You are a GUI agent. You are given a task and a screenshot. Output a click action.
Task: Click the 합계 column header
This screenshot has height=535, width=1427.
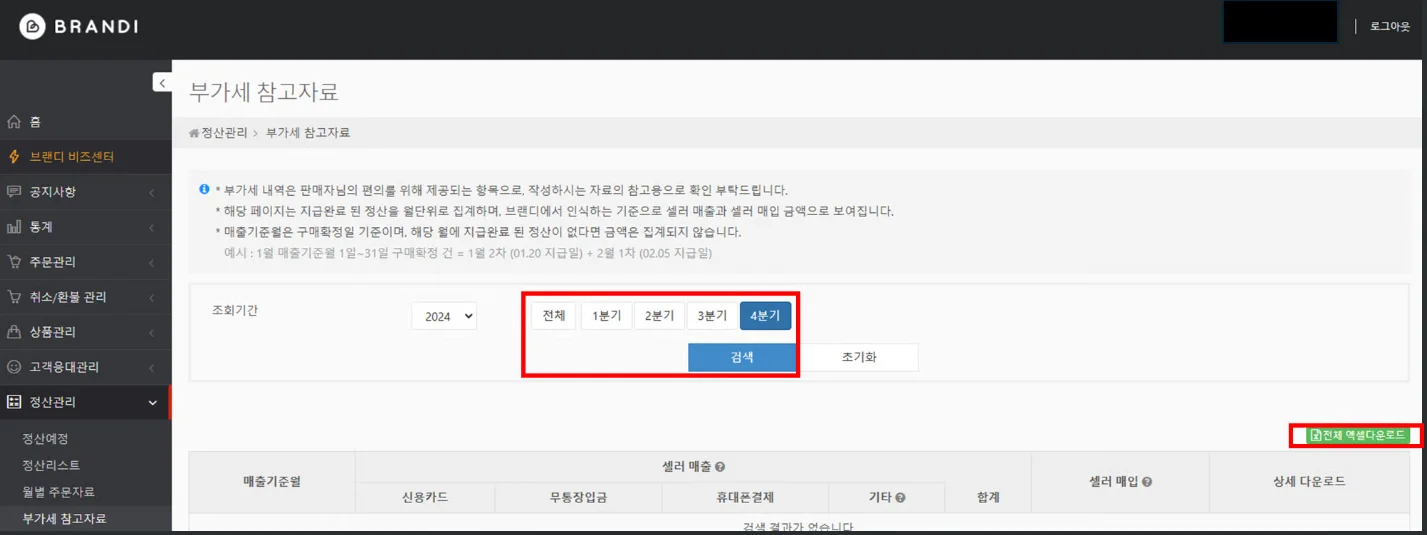pos(987,497)
